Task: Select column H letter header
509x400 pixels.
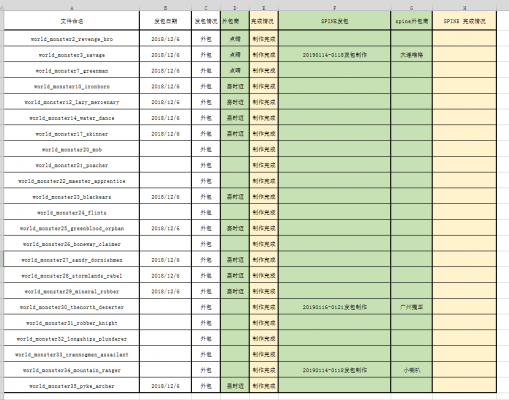Action: (465, 8)
